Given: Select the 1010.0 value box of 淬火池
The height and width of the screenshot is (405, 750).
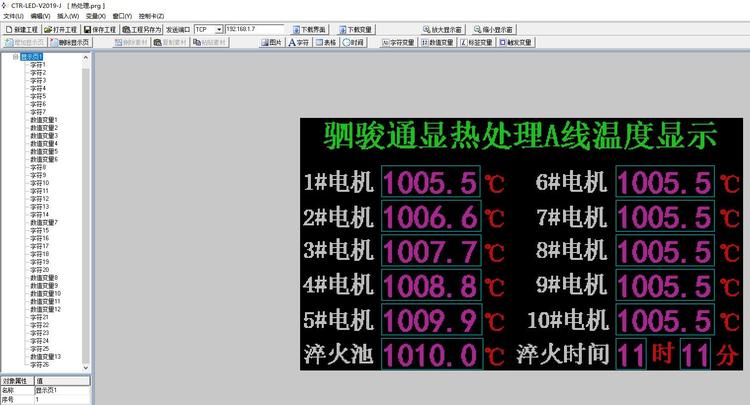Looking at the screenshot, I should point(431,354).
